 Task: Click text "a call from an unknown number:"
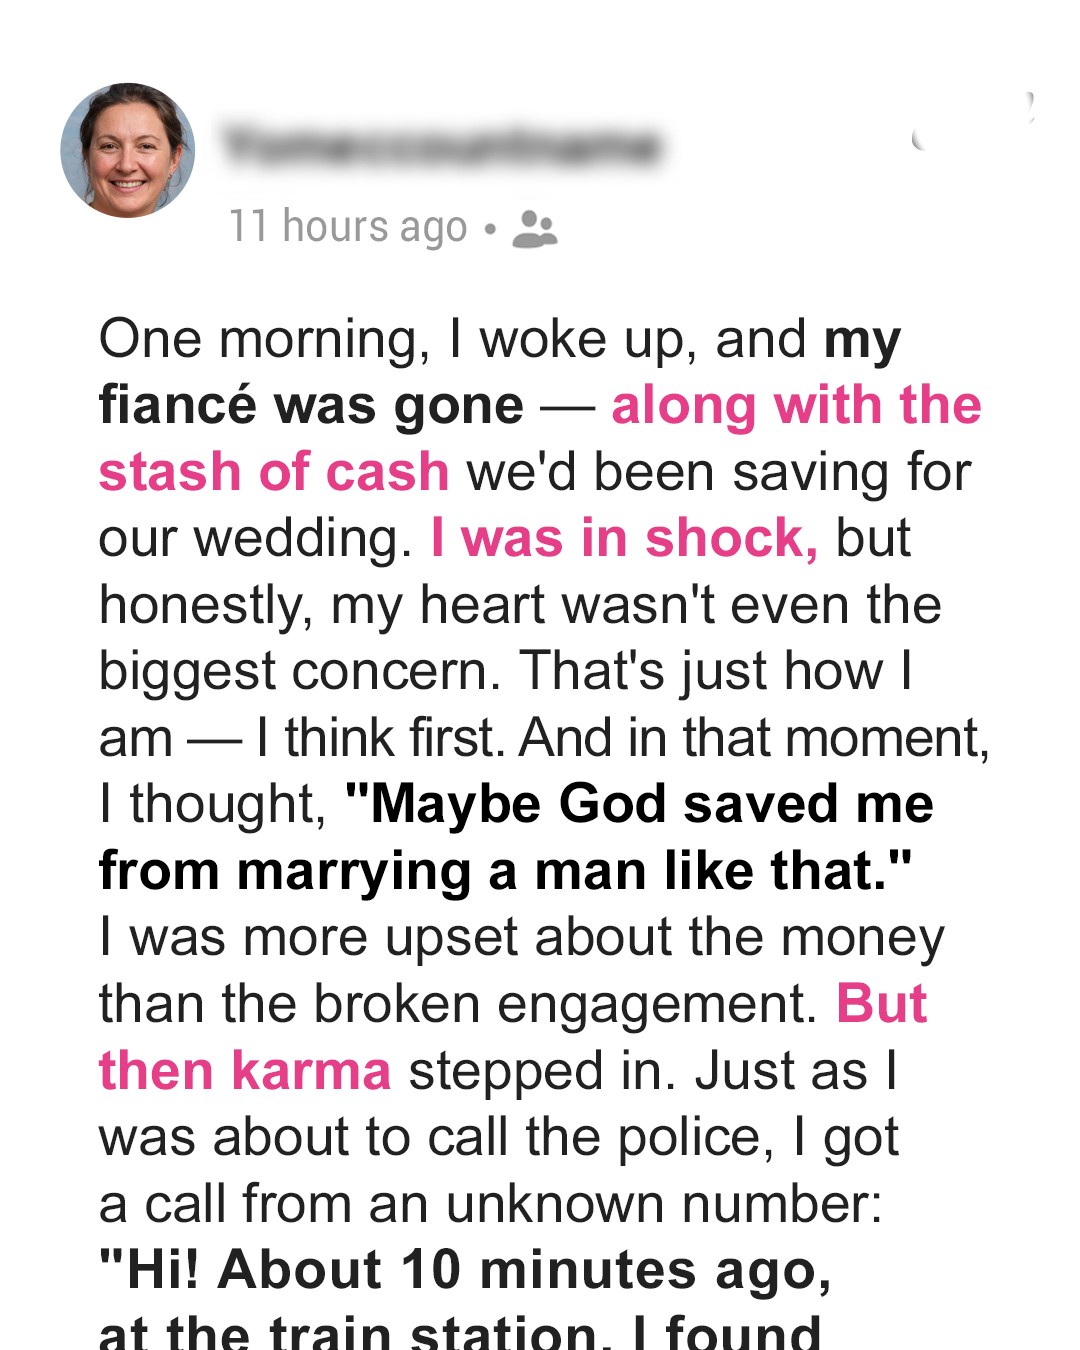pos(490,1204)
